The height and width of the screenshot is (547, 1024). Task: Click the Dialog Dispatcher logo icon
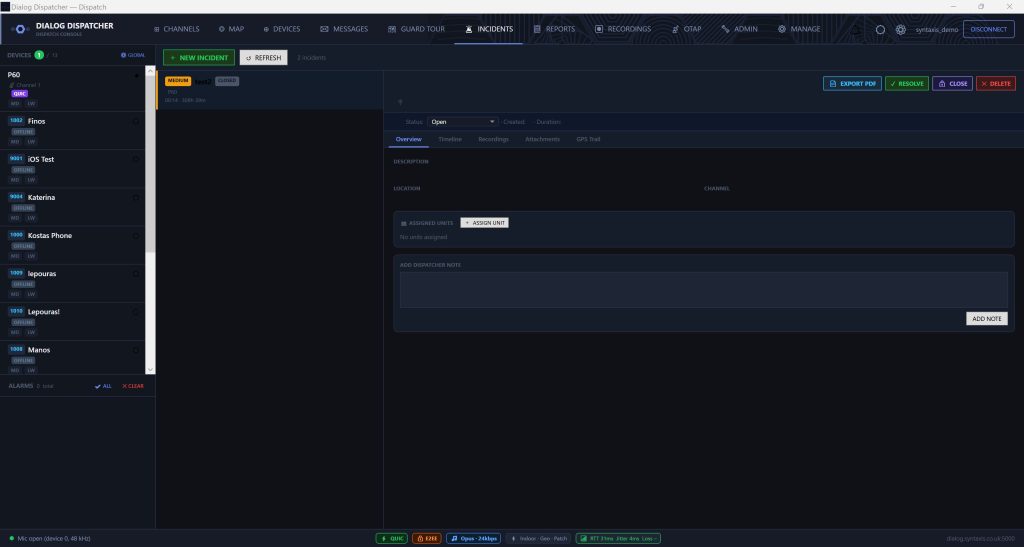(20, 29)
